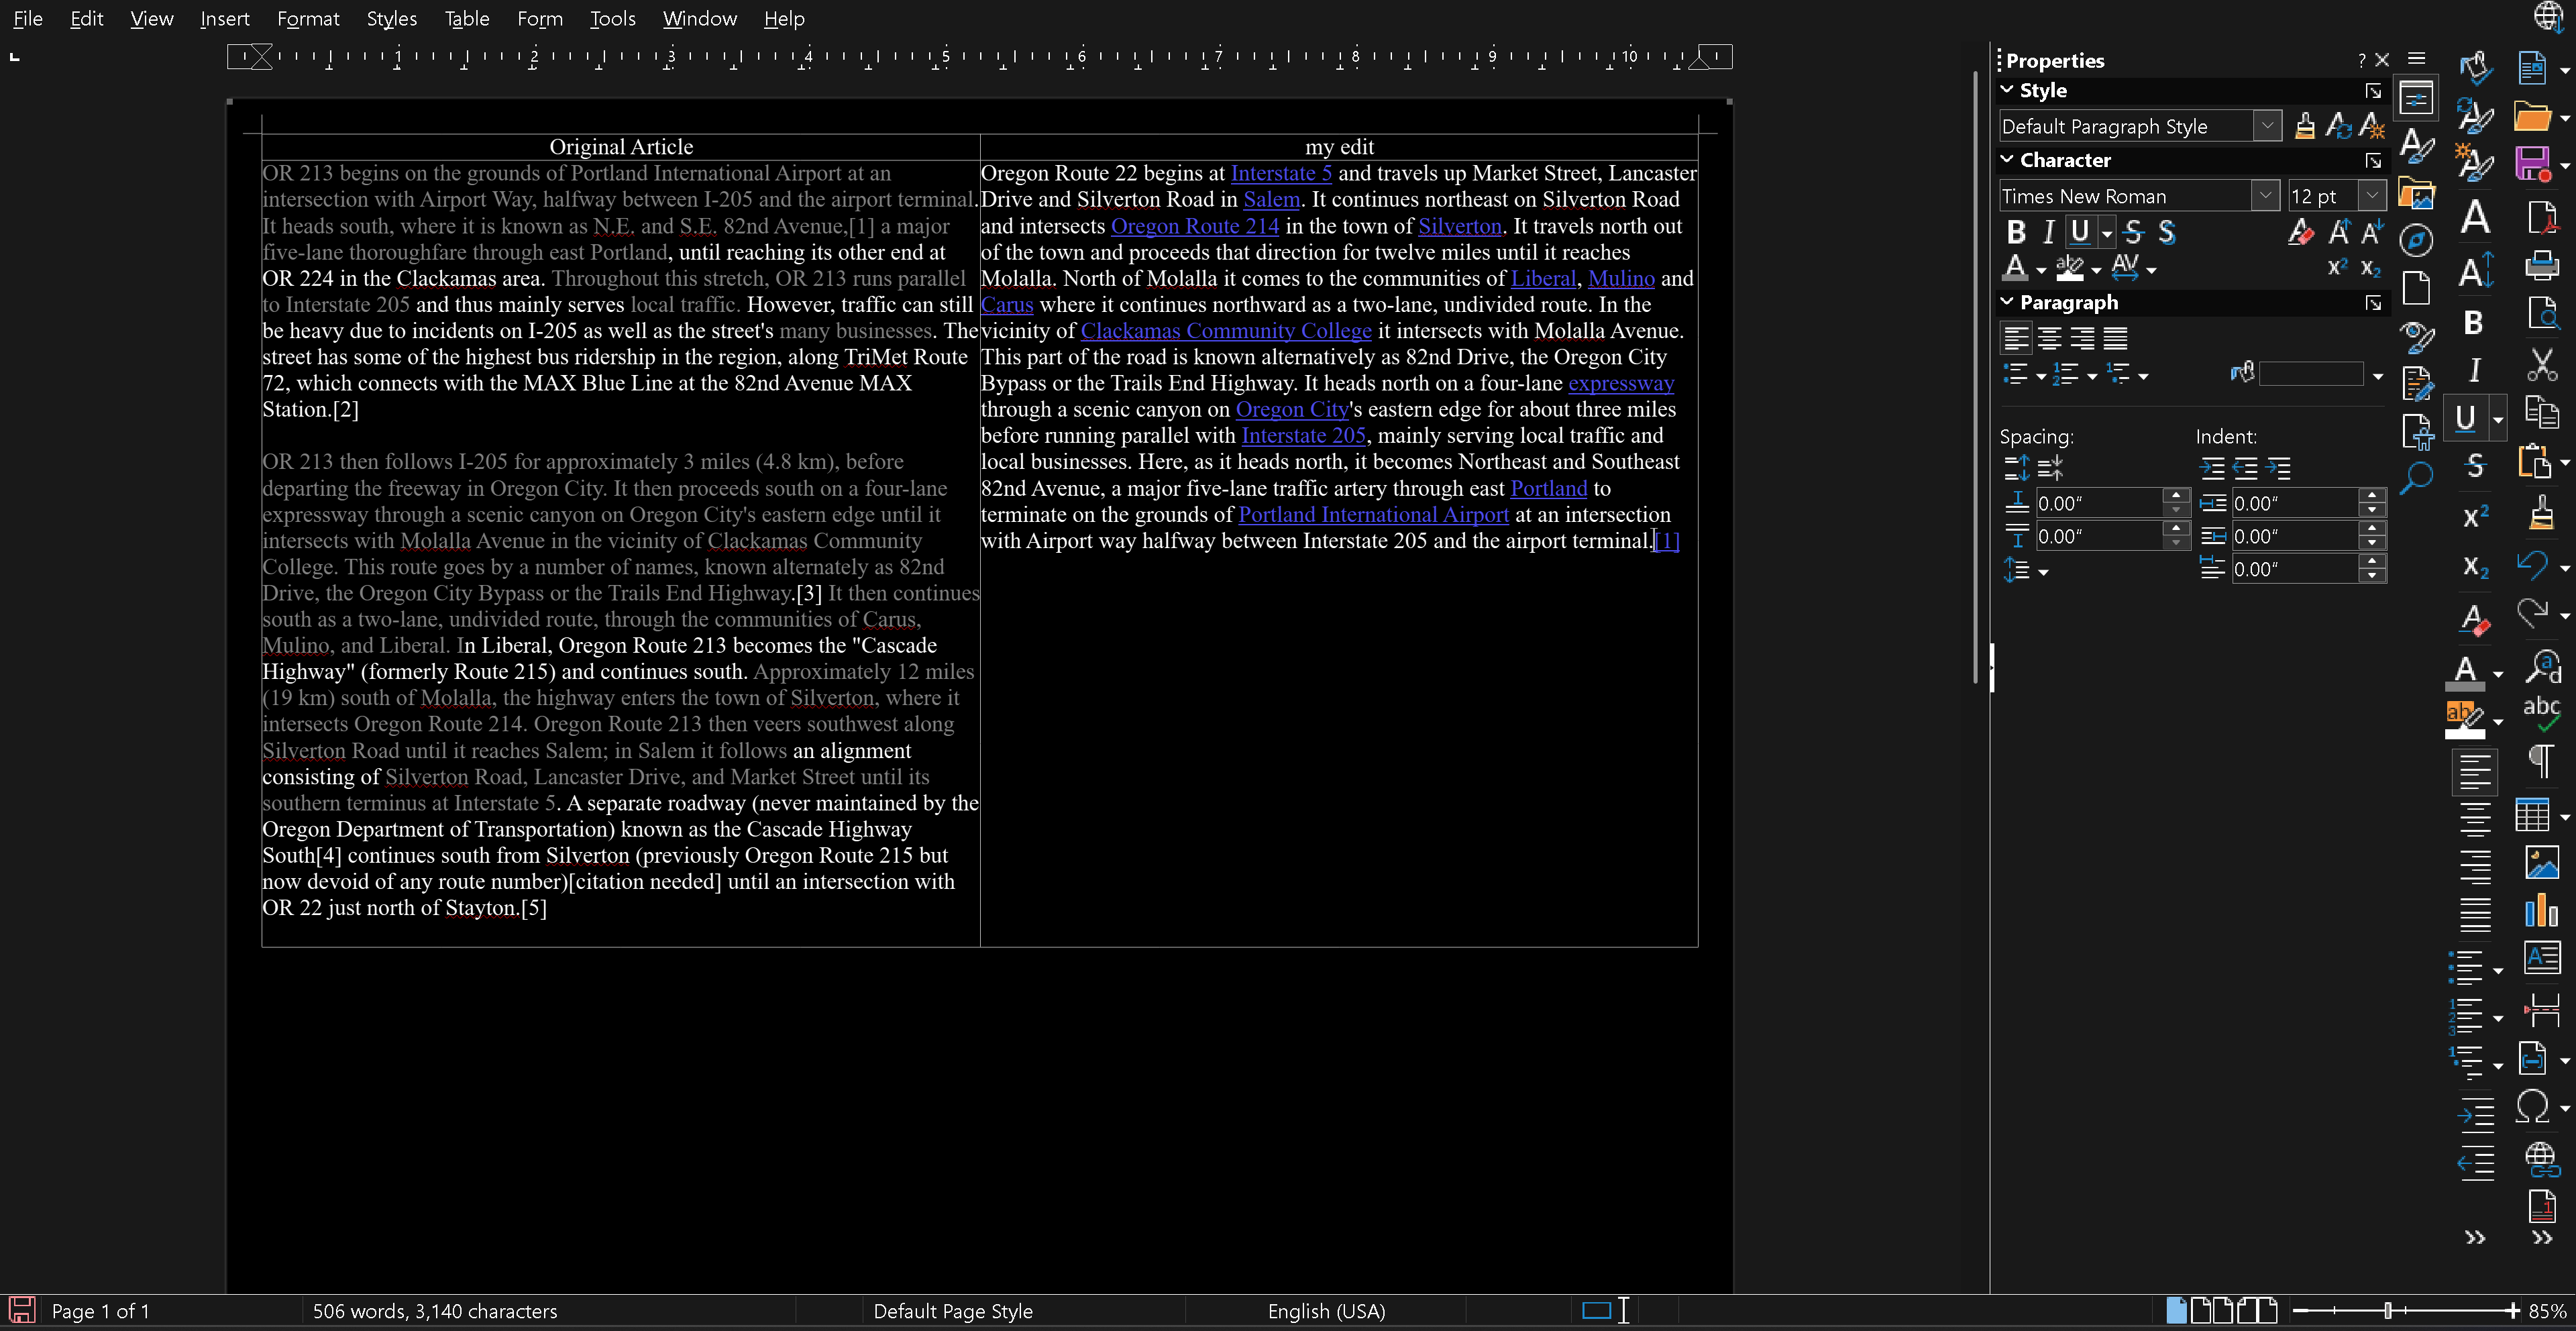Click the expressway hyperlink
The width and height of the screenshot is (2576, 1331).
(1621, 383)
